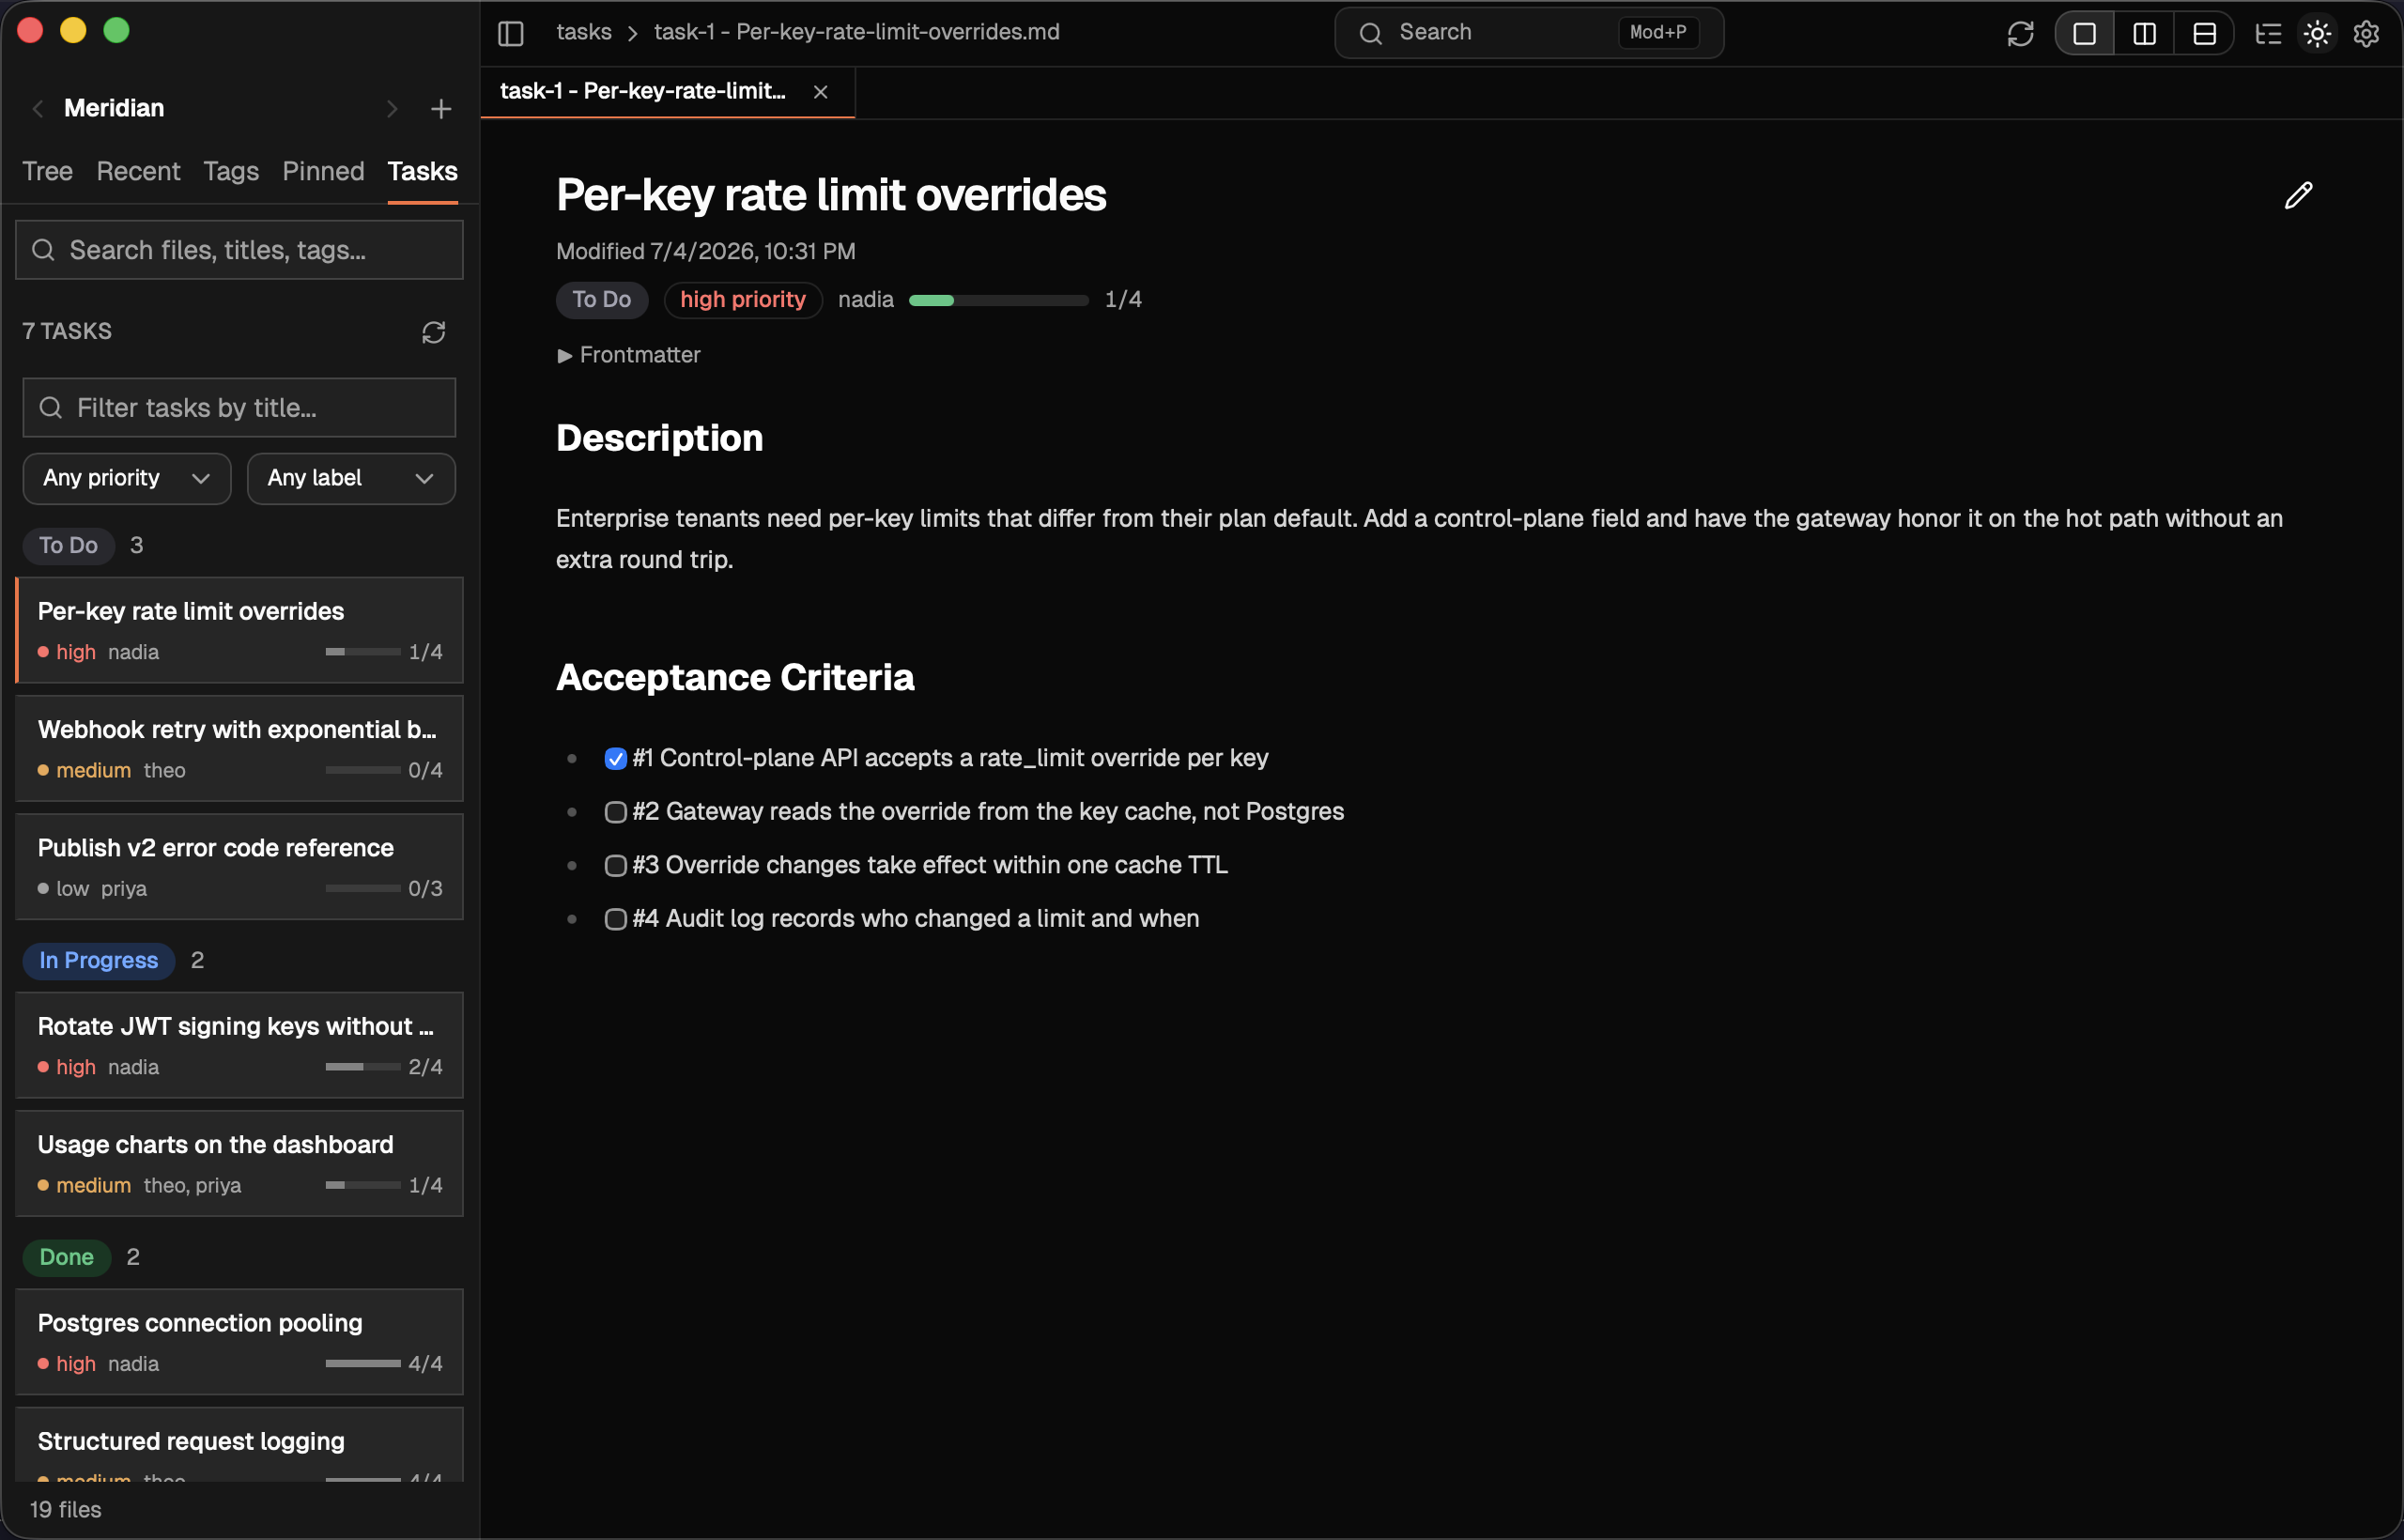Close the task-1 Per-key-rate-limit tab
Viewport: 2404px width, 1540px height.
pyautogui.click(x=820, y=92)
